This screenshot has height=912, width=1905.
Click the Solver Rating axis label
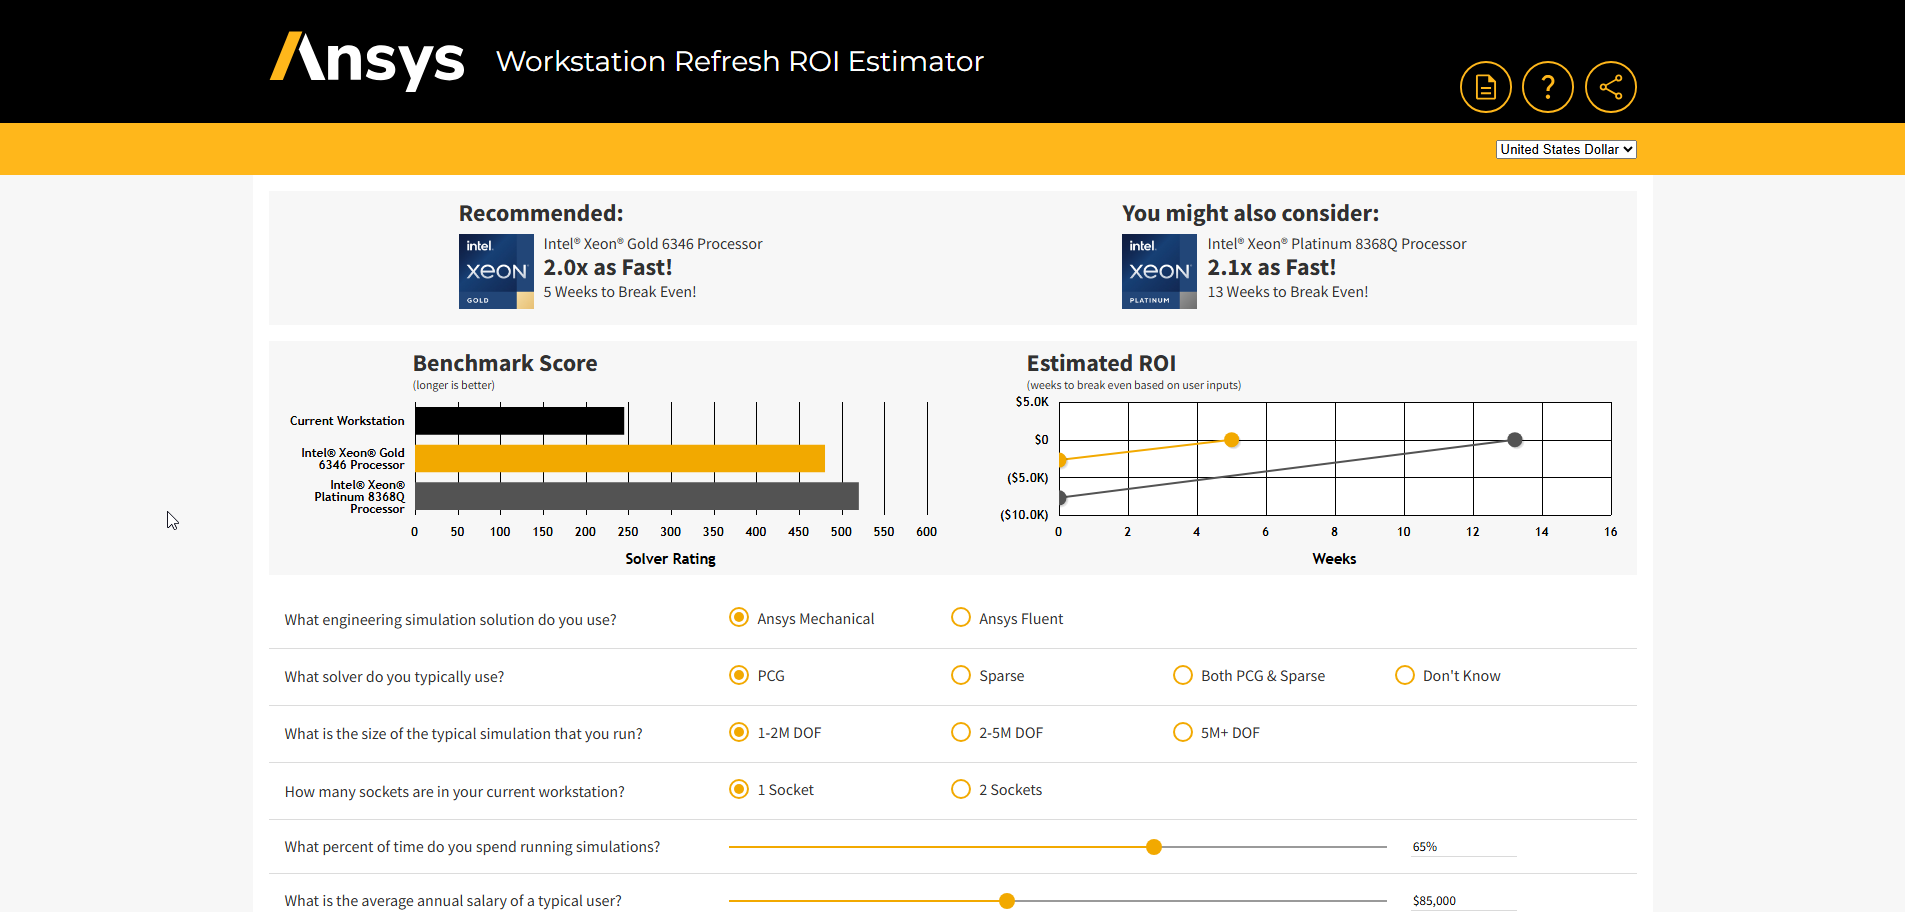pos(671,559)
